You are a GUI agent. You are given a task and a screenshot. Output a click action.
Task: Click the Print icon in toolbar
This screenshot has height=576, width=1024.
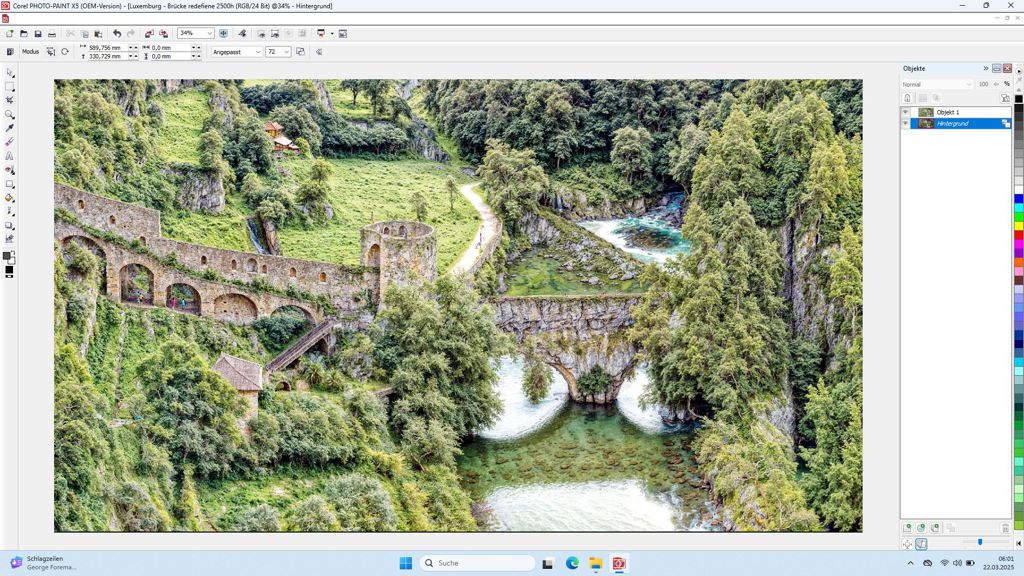point(52,33)
